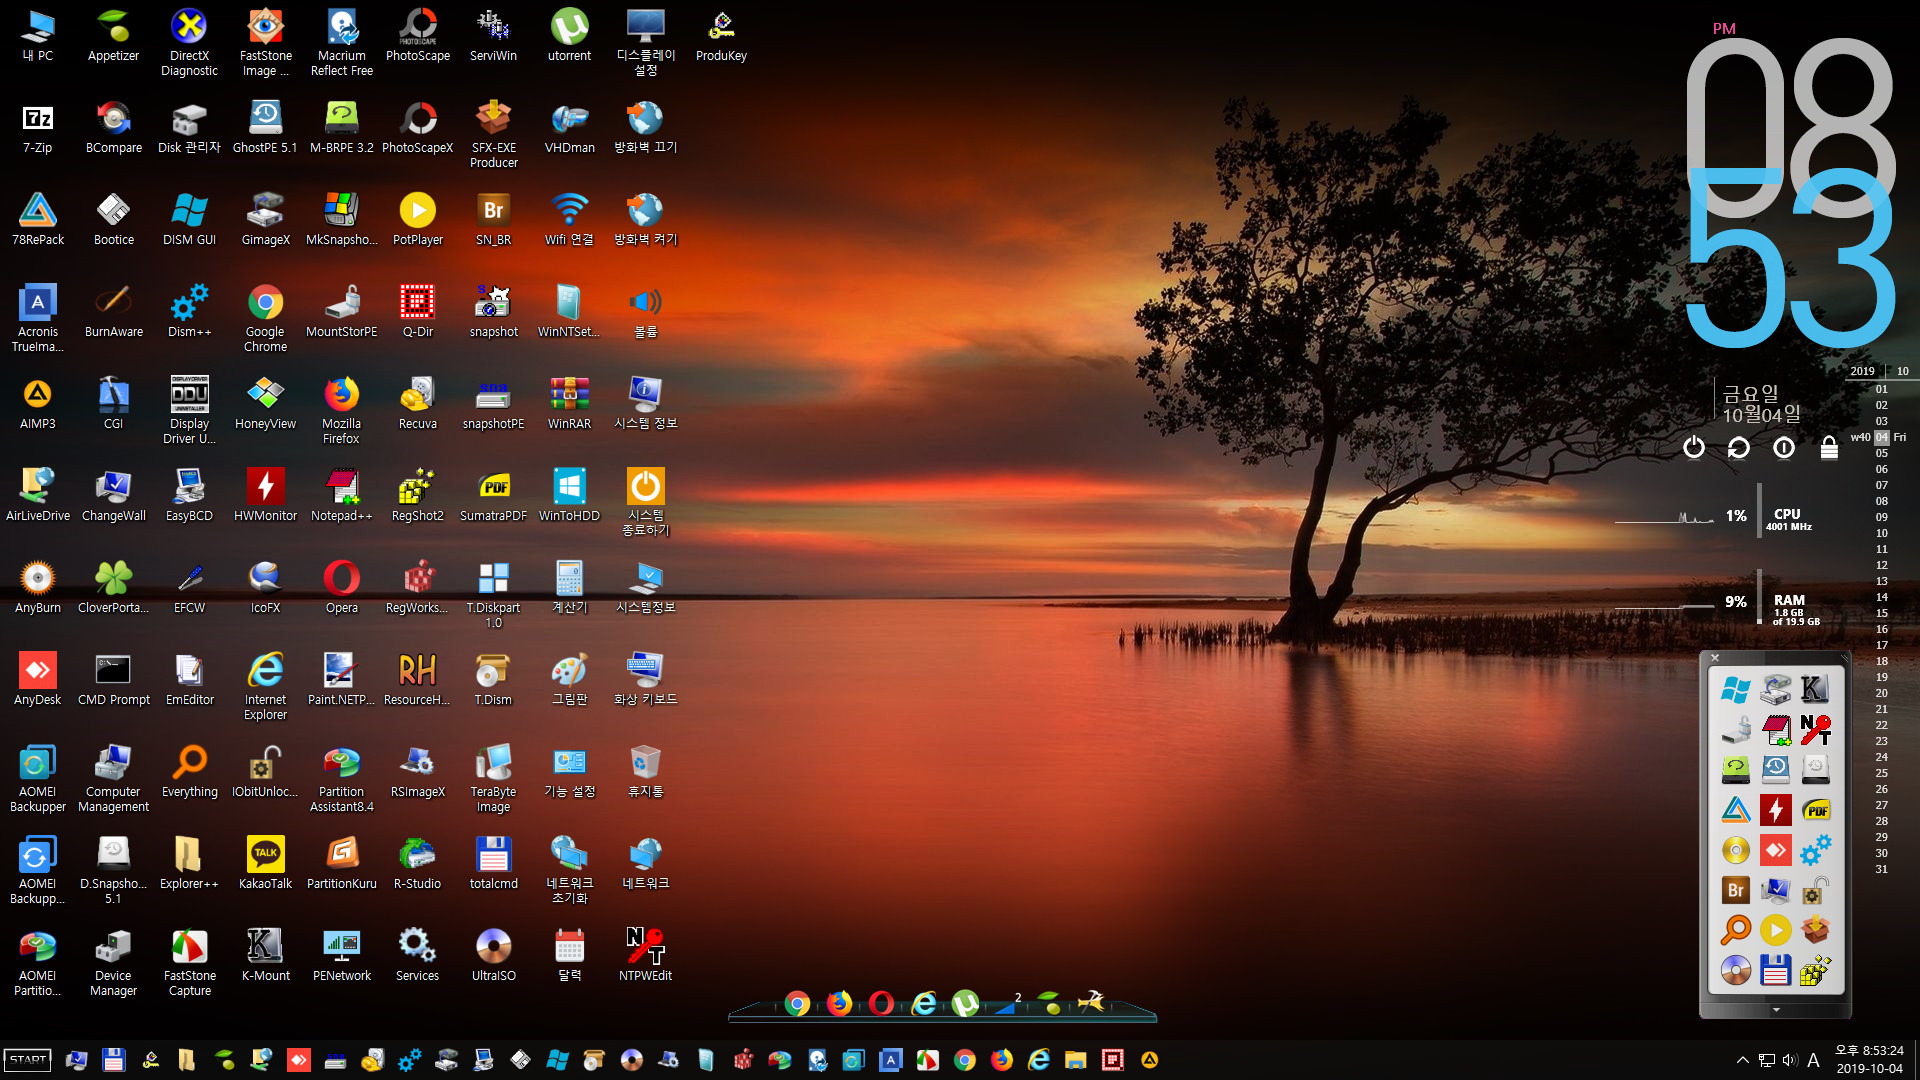The width and height of the screenshot is (1920, 1080).
Task: Click the power shutdown icon in the widget
Action: click(x=1693, y=447)
